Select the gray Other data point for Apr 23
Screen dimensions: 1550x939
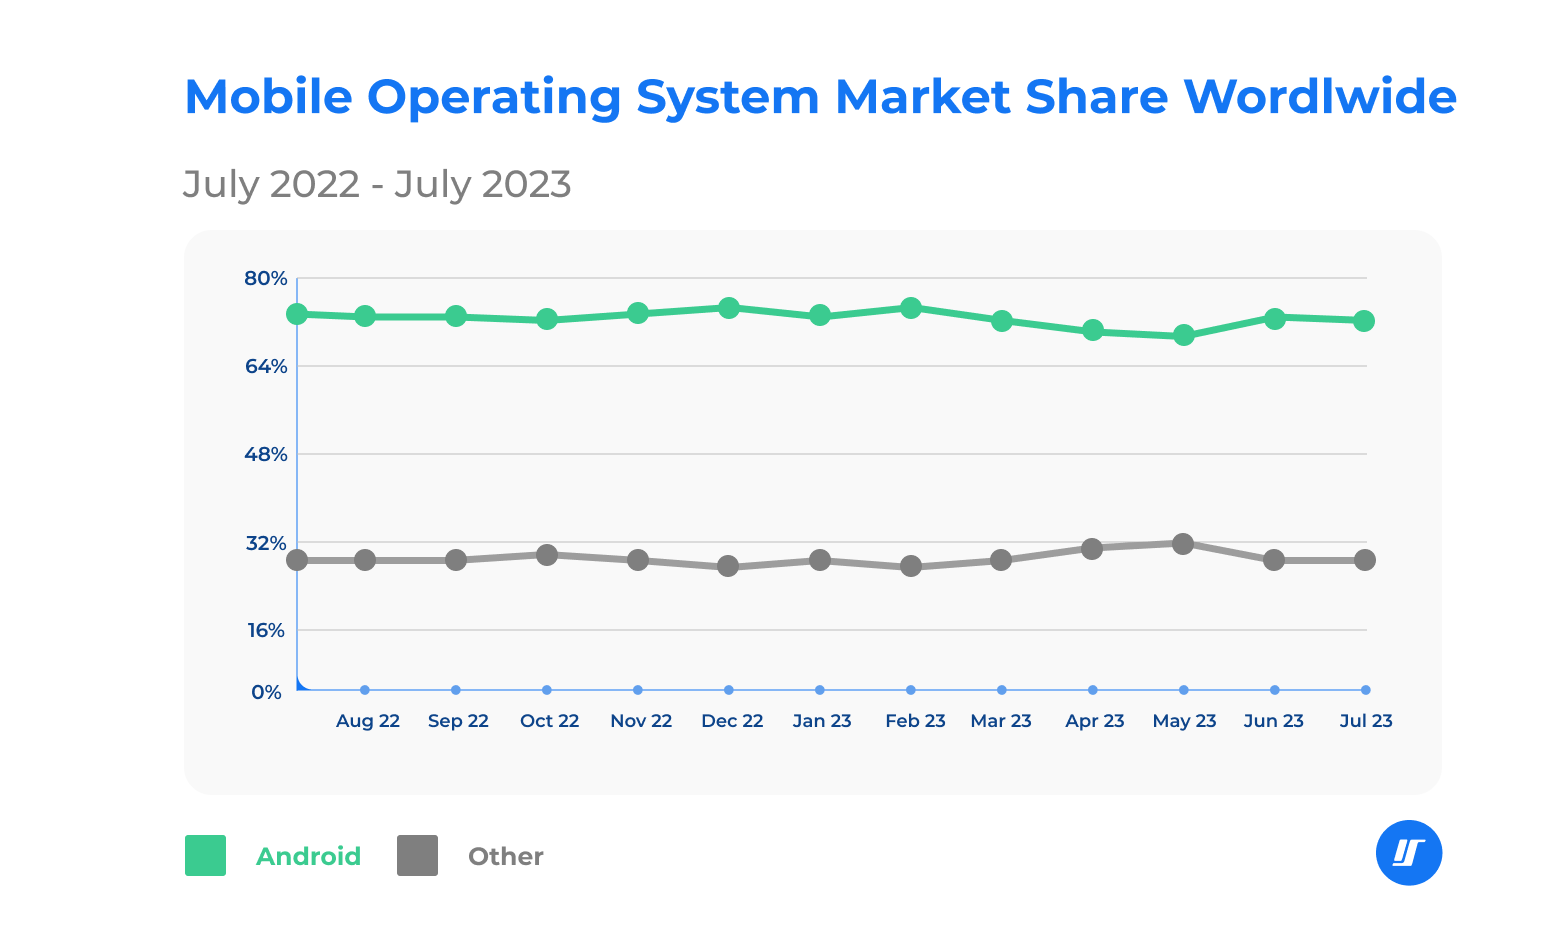(1093, 548)
